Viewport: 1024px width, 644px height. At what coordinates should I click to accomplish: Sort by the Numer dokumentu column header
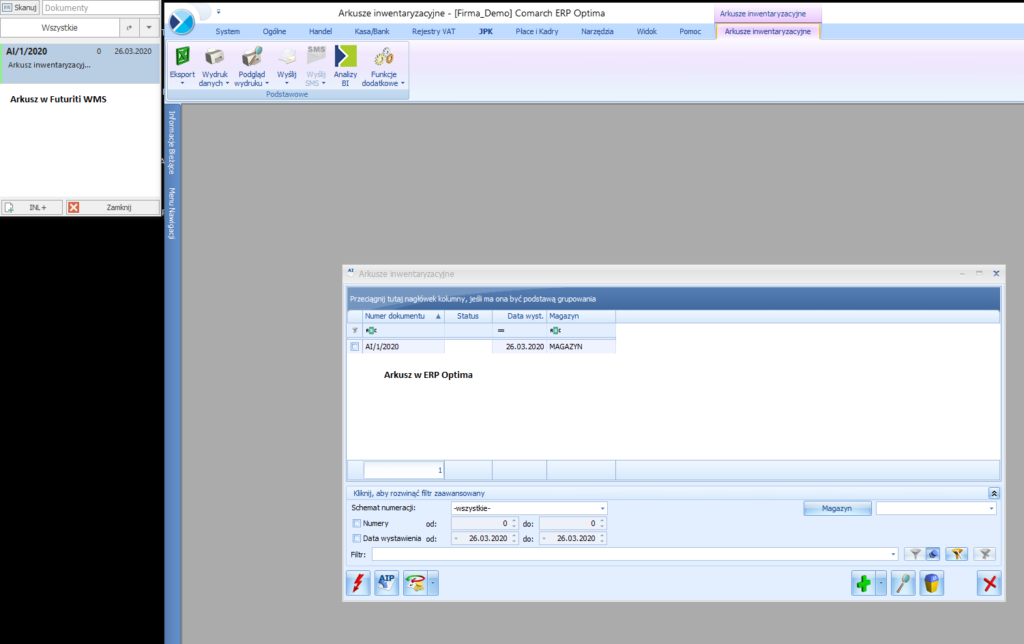(x=403, y=316)
